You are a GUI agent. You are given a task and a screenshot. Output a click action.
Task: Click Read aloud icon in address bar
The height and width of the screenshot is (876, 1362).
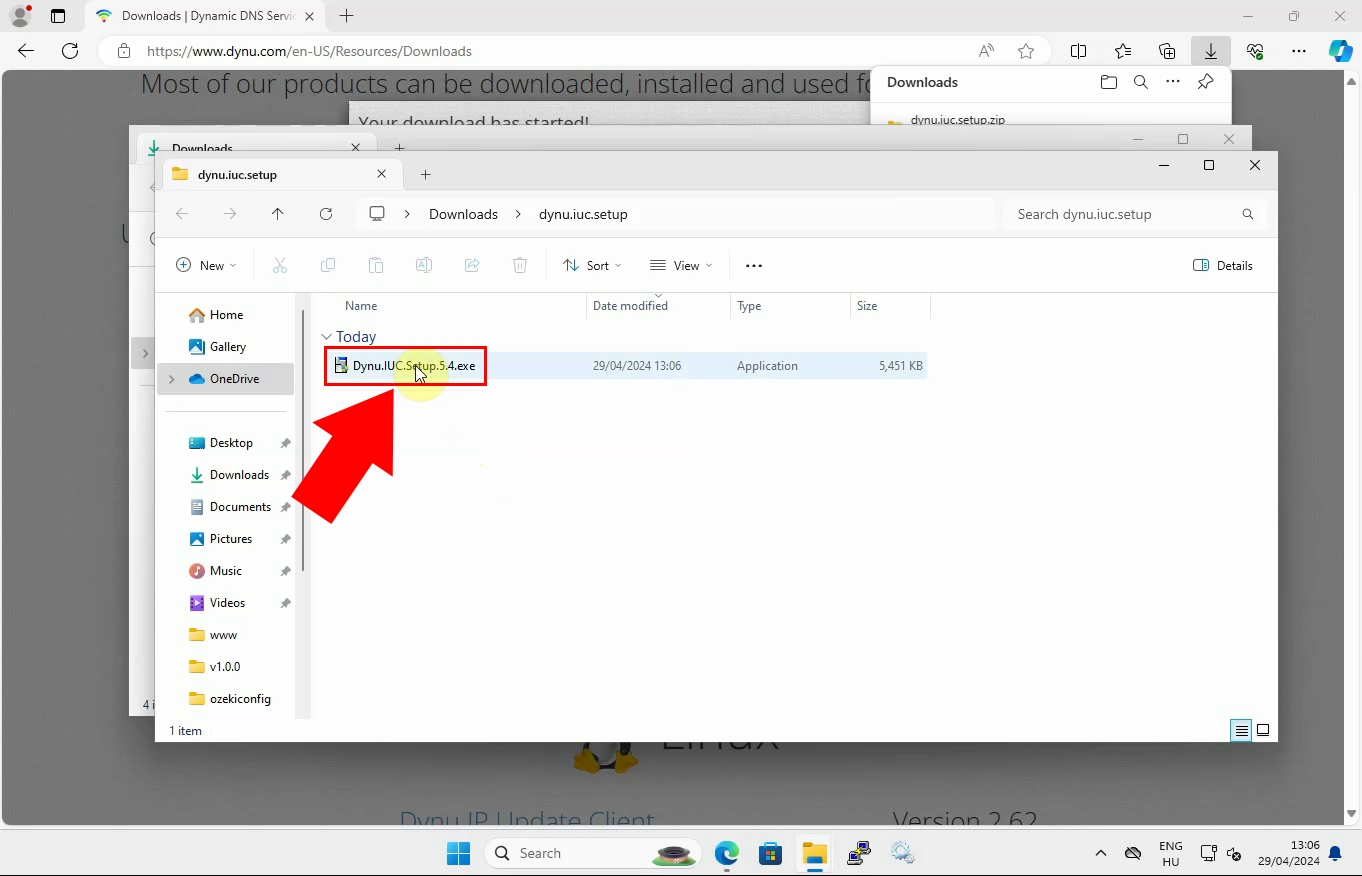[x=986, y=51]
